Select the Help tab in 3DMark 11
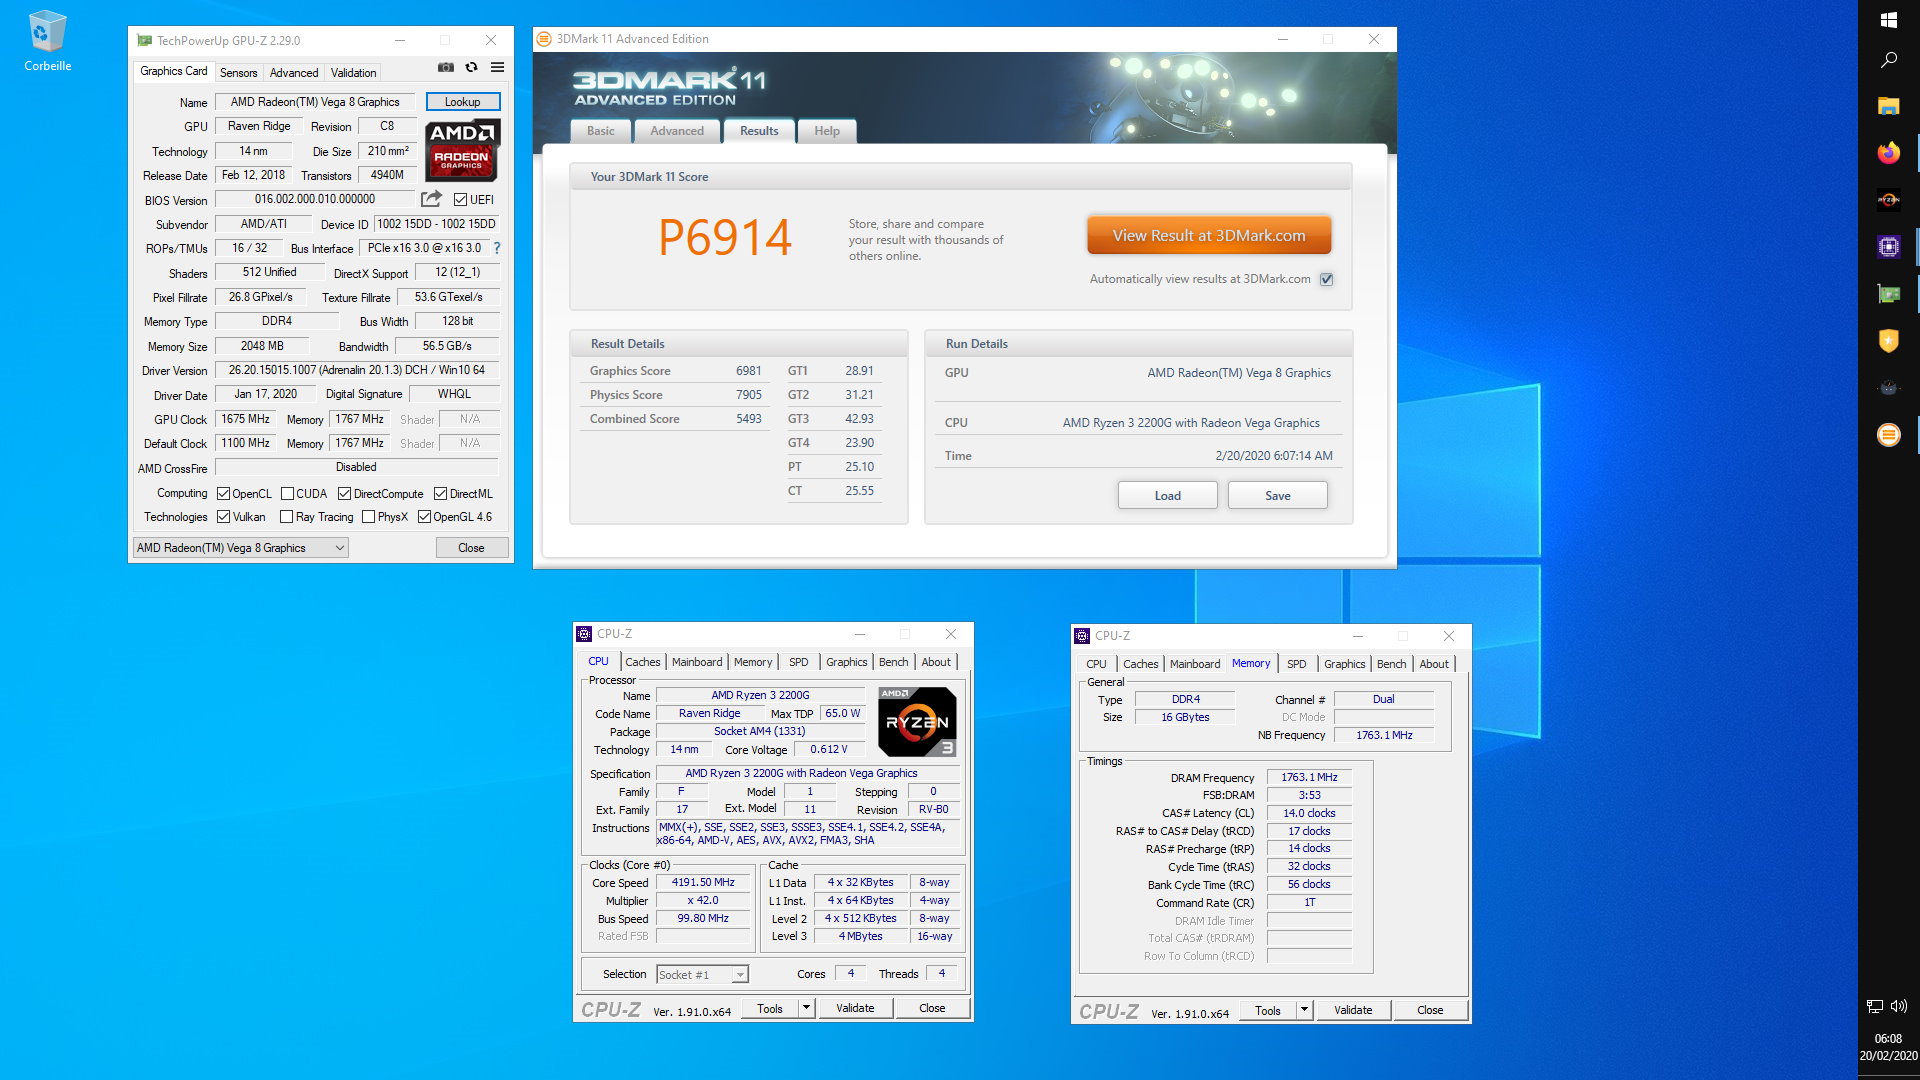 pyautogui.click(x=827, y=131)
